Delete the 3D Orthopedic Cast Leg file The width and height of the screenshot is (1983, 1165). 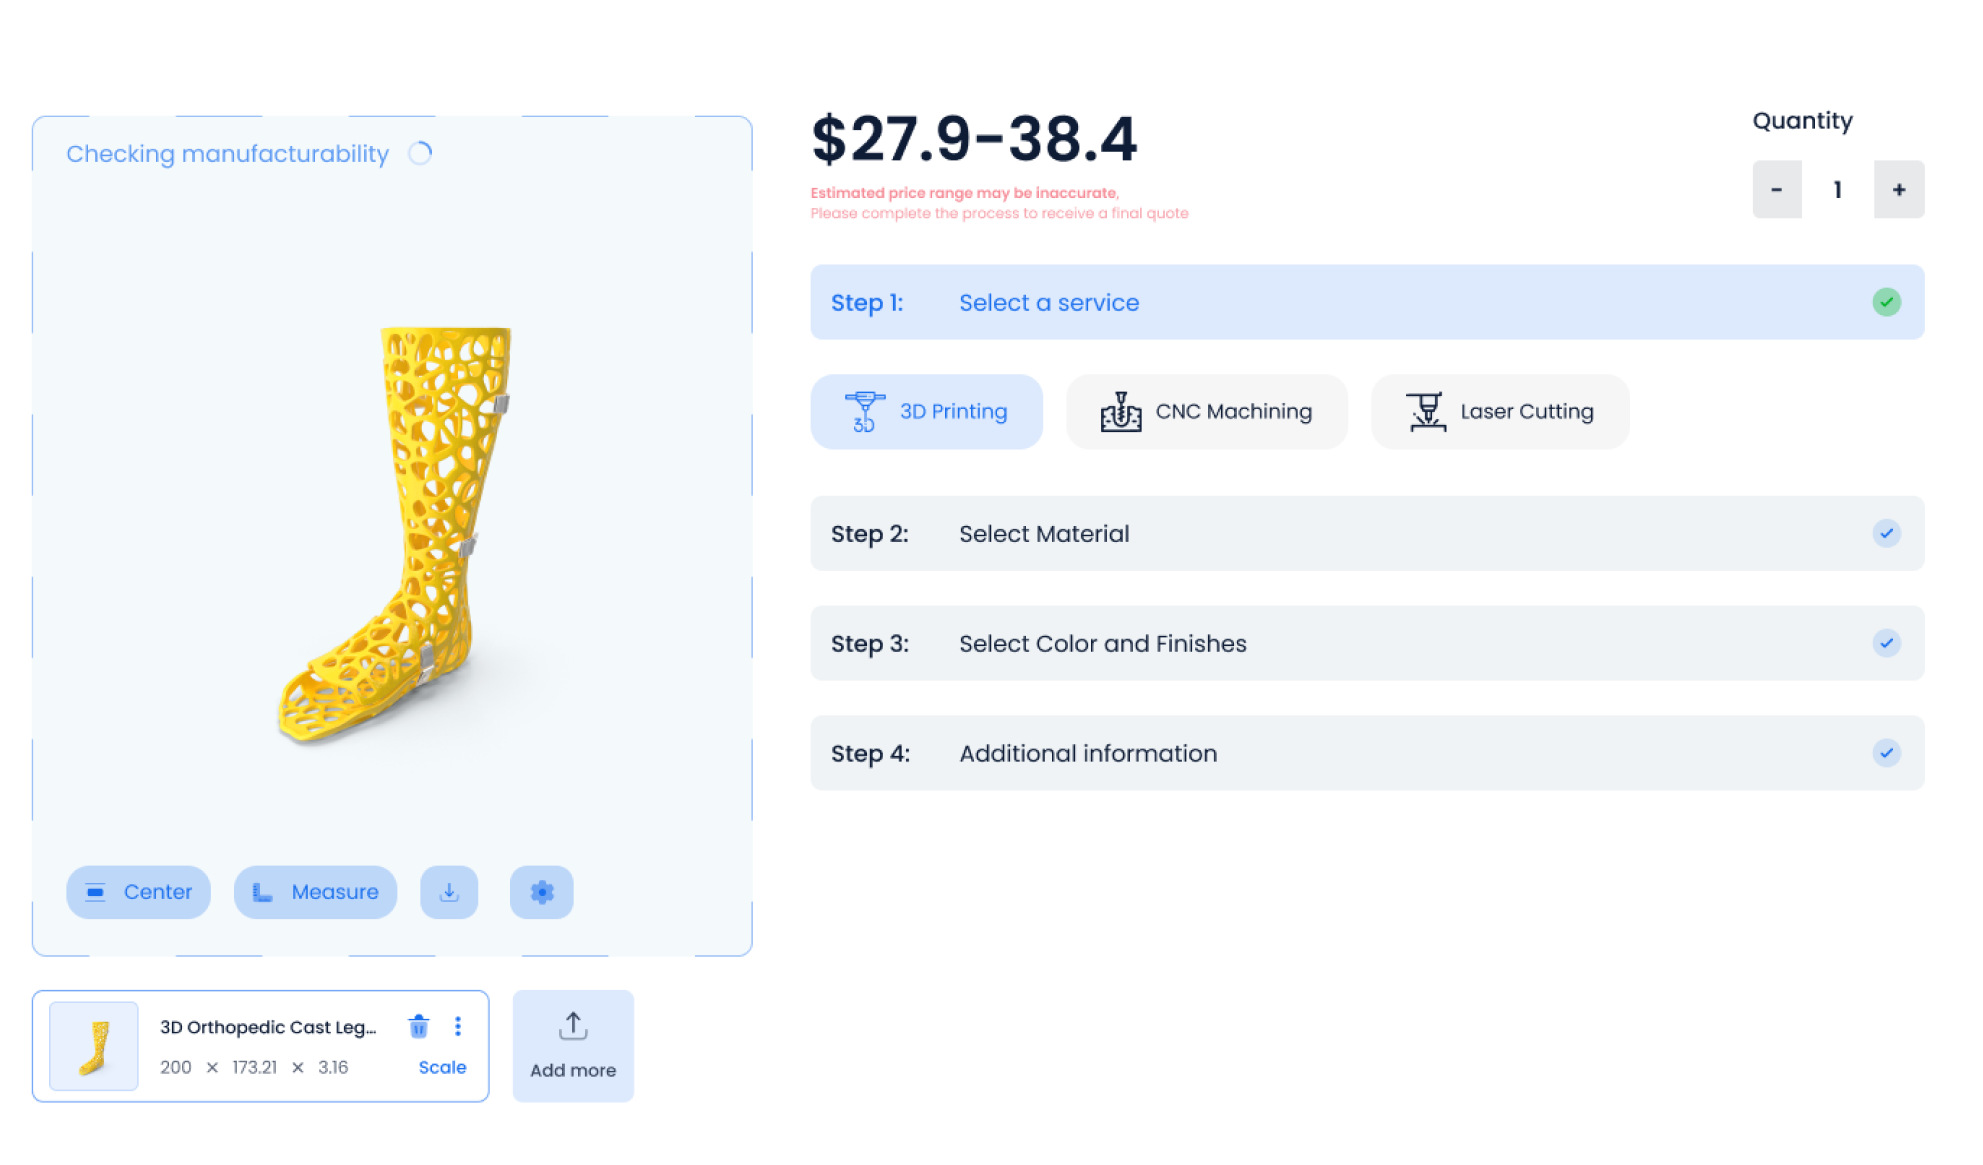[x=419, y=1026]
